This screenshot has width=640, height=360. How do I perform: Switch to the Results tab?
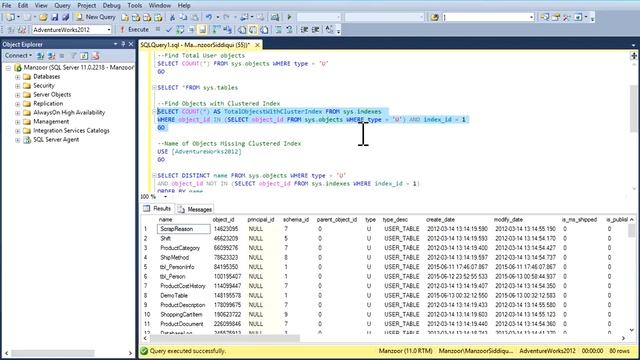click(x=158, y=209)
